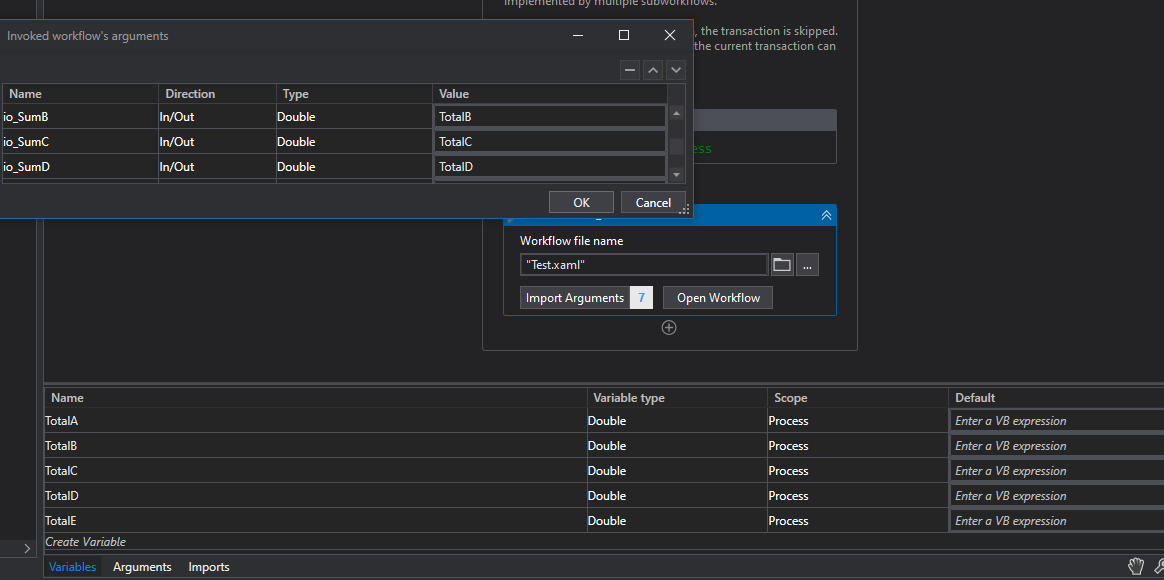The height and width of the screenshot is (580, 1164).
Task: Click the TotalD value field for io_SumD
Action: coord(549,167)
